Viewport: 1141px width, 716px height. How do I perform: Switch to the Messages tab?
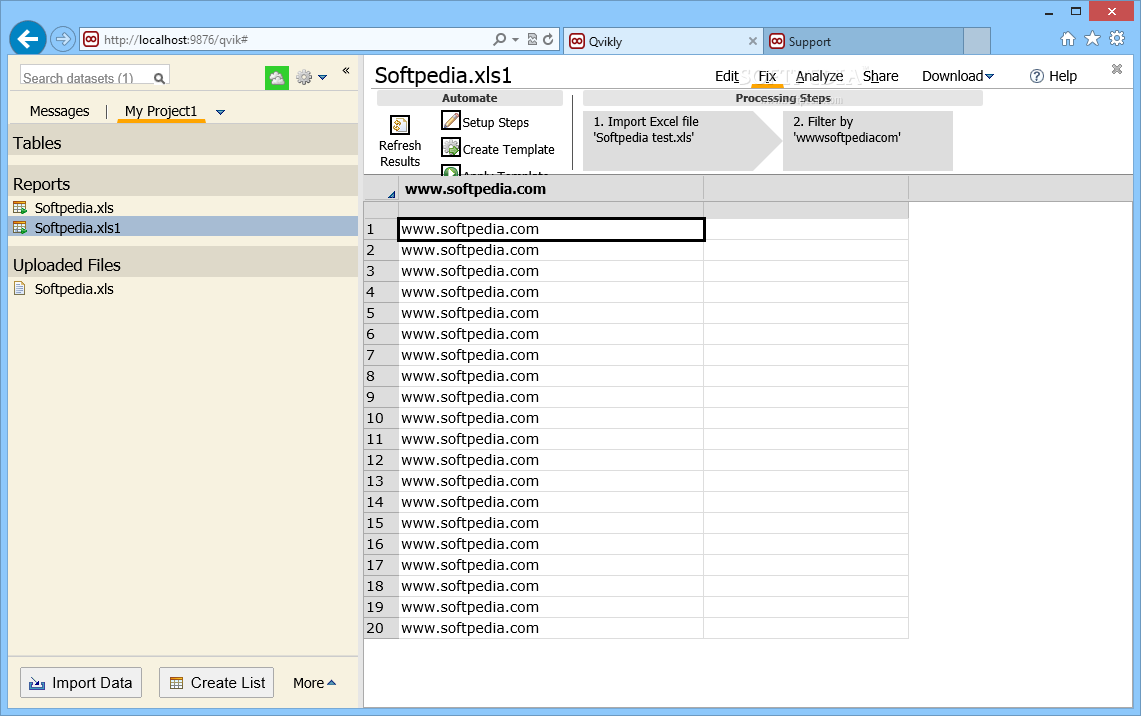pyautogui.click(x=60, y=111)
